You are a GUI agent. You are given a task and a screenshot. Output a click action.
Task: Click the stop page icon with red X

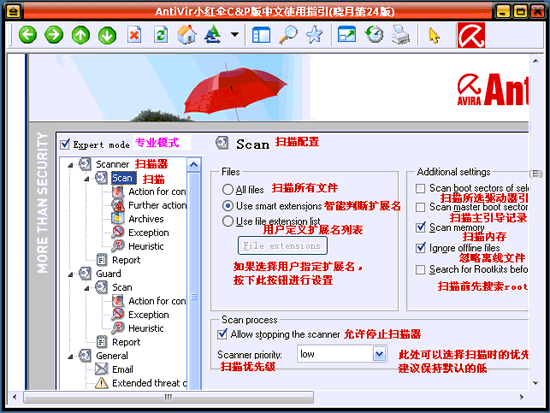point(134,35)
